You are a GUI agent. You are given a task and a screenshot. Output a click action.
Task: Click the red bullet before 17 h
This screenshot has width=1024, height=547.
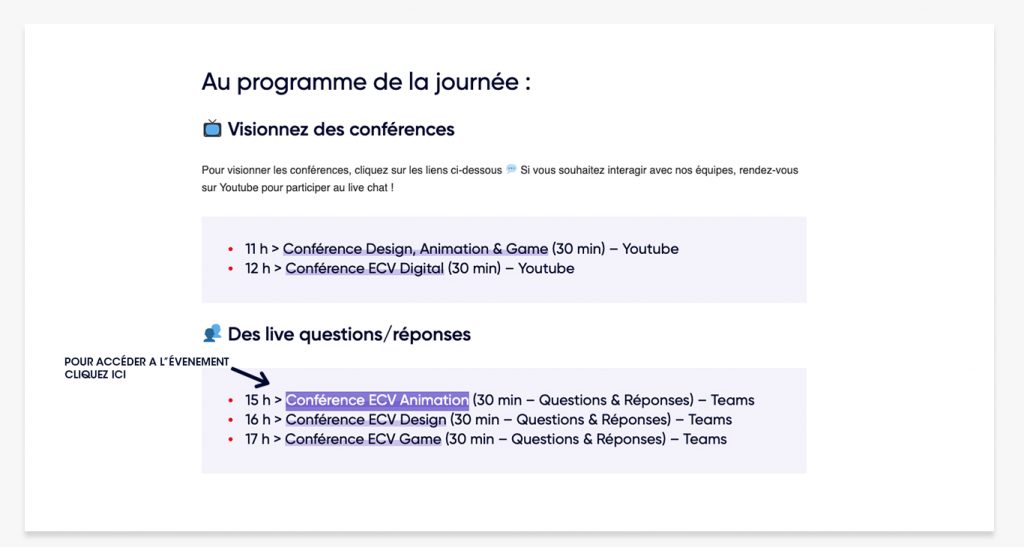(231, 440)
